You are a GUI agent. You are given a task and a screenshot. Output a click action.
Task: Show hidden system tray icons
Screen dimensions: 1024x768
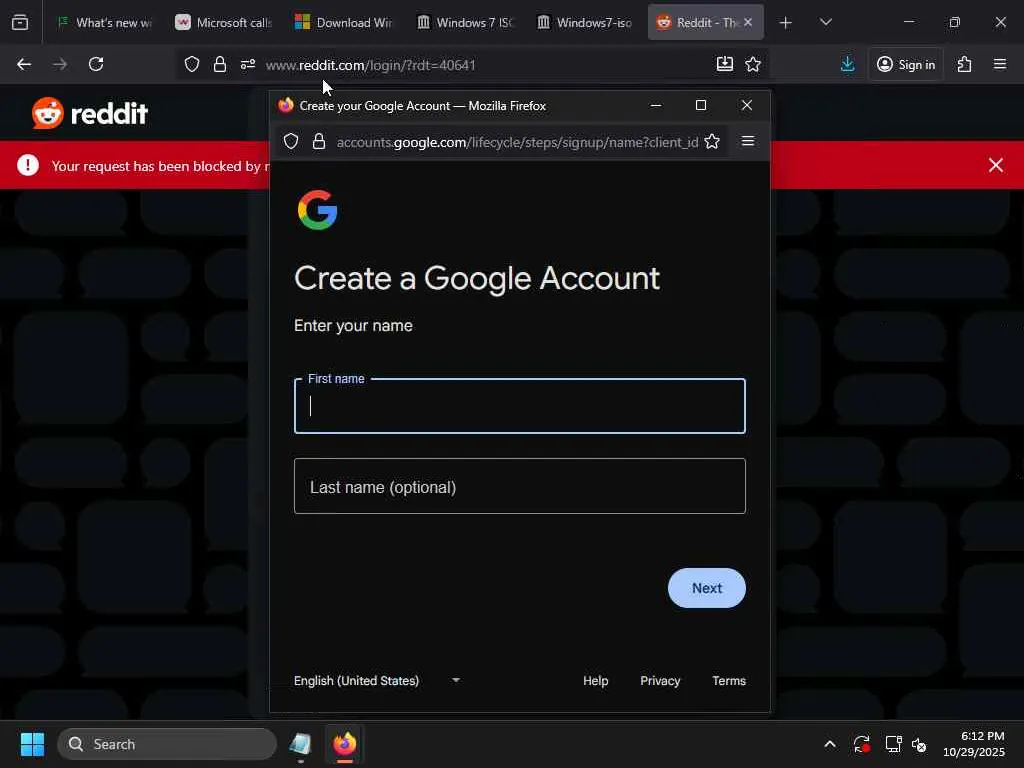[829, 744]
